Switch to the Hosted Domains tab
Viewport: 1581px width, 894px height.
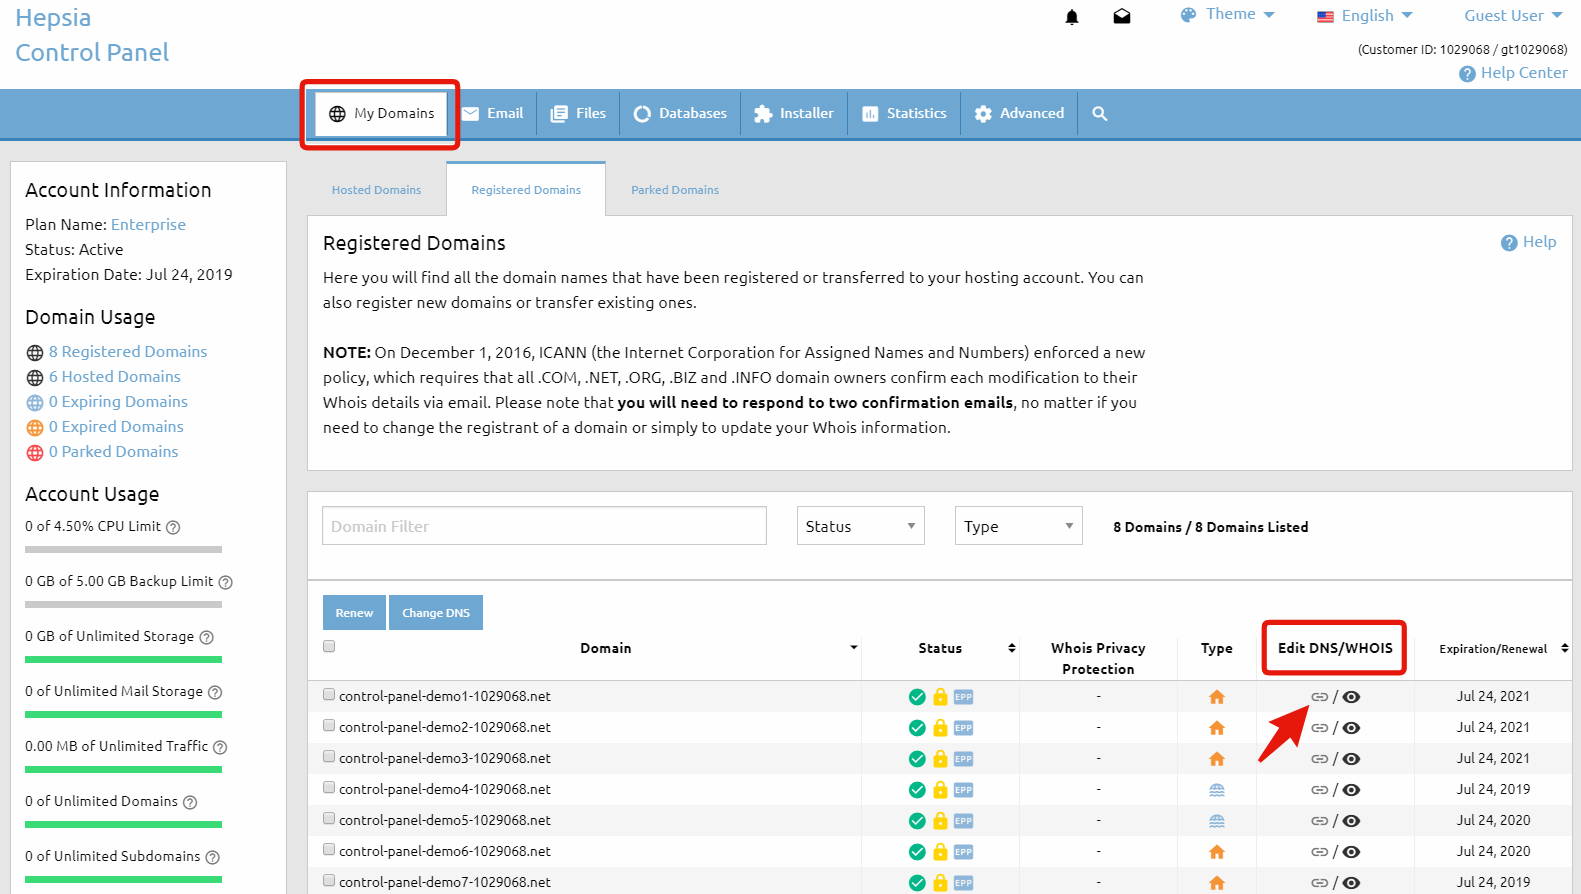point(376,190)
